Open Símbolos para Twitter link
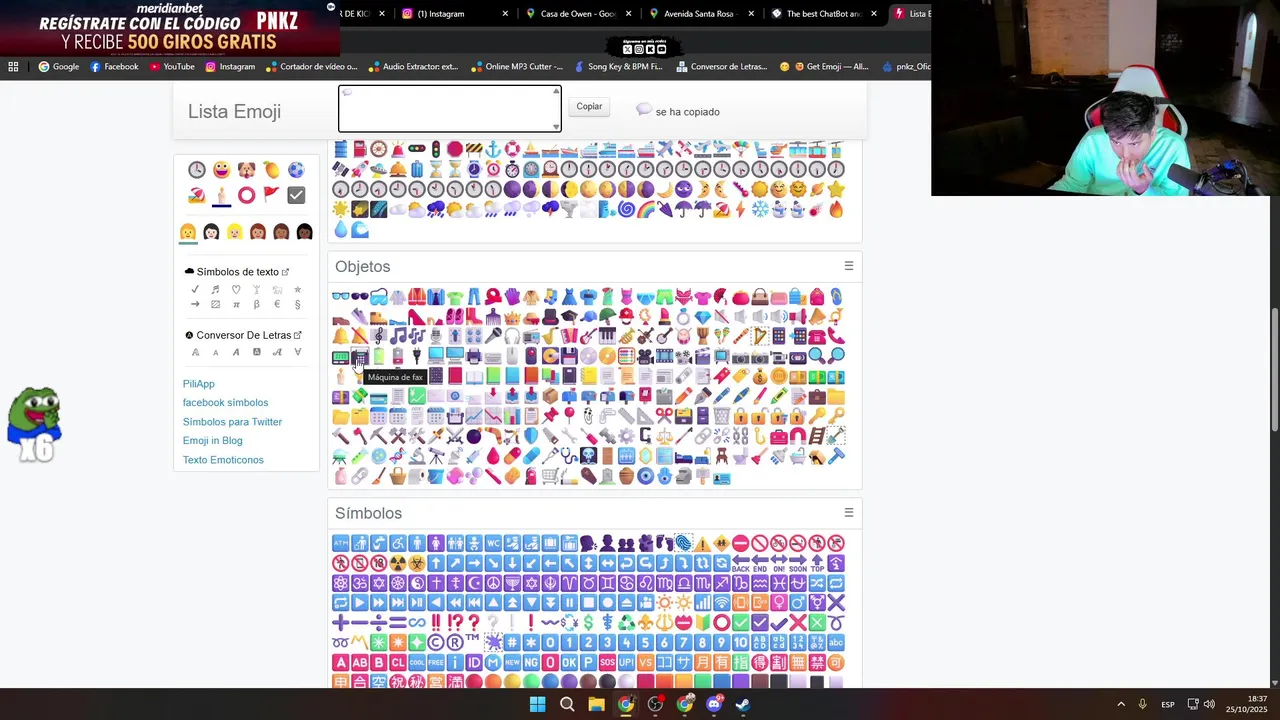Image resolution: width=1280 pixels, height=720 pixels. pyautogui.click(x=232, y=422)
